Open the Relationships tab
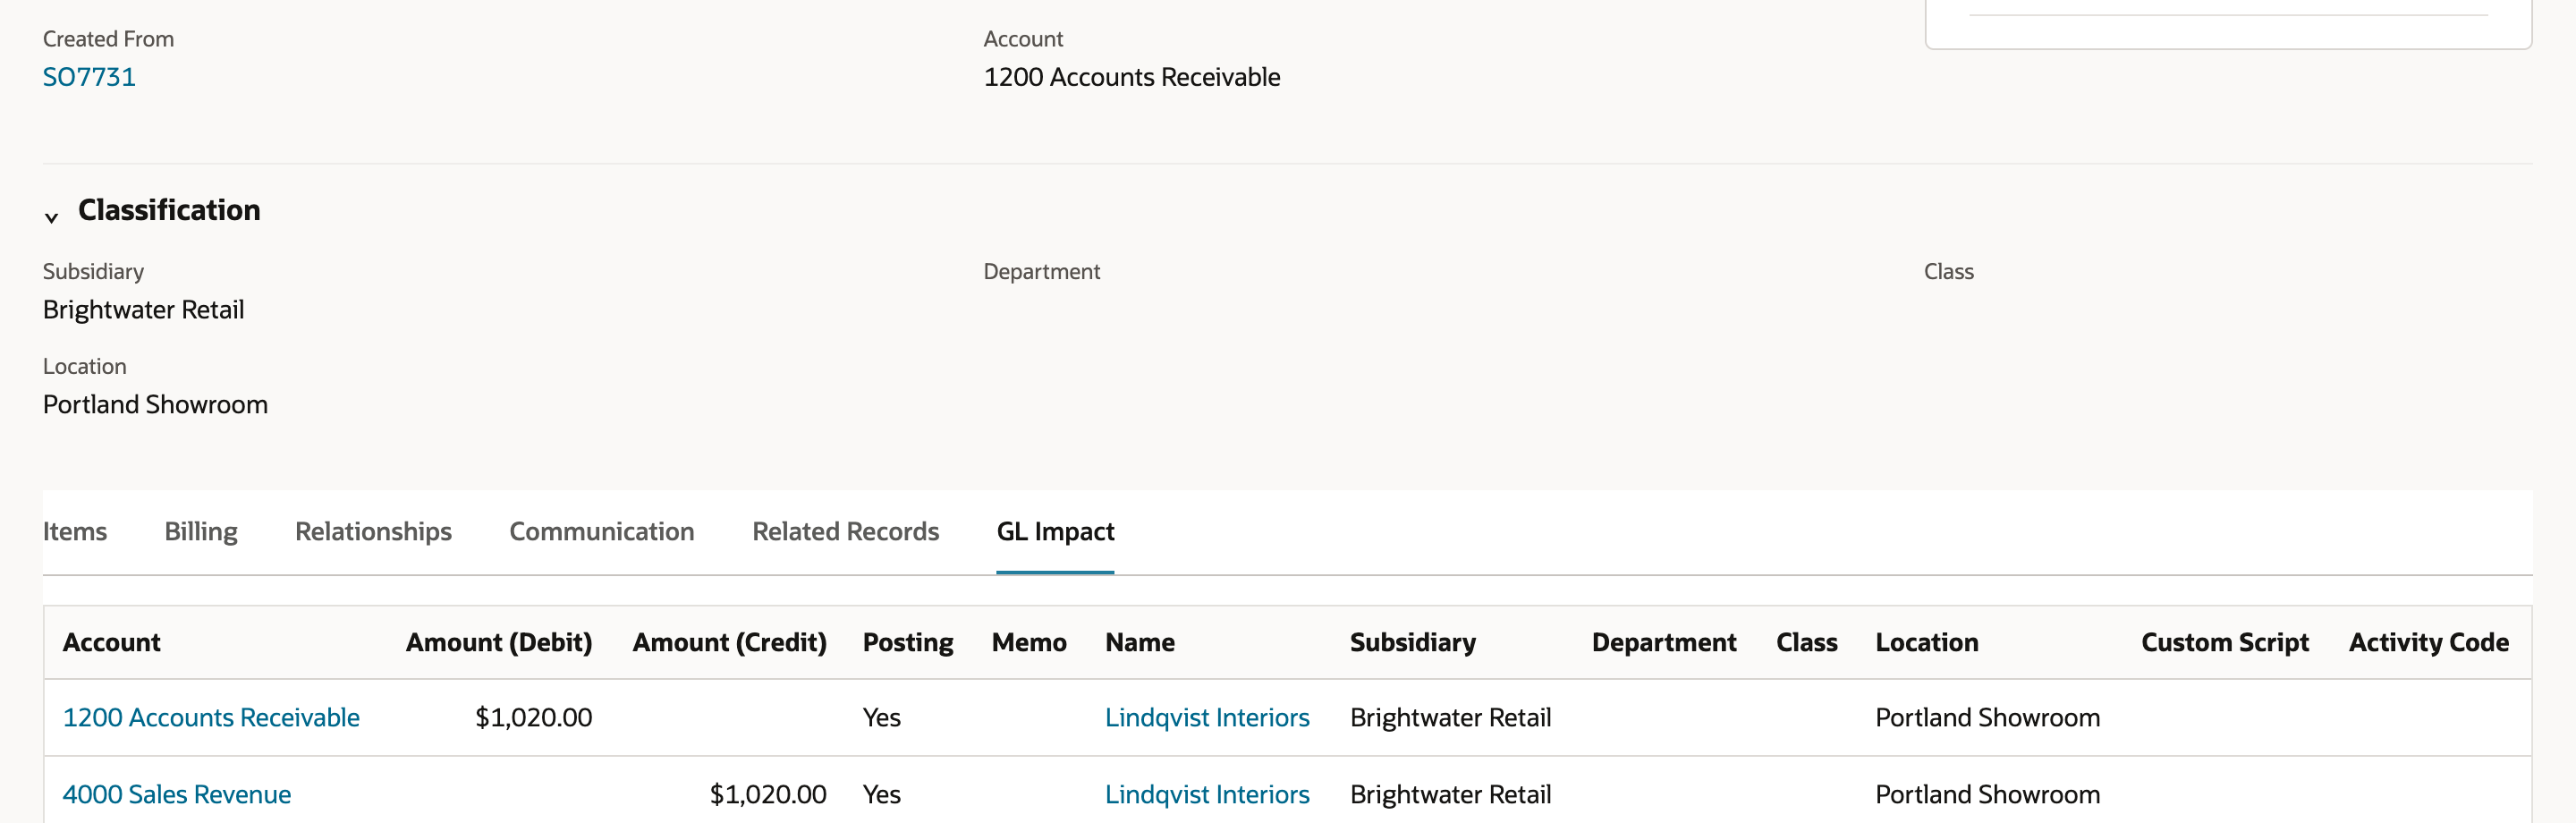Screen dimensions: 2576x823 pyautogui.click(x=373, y=531)
